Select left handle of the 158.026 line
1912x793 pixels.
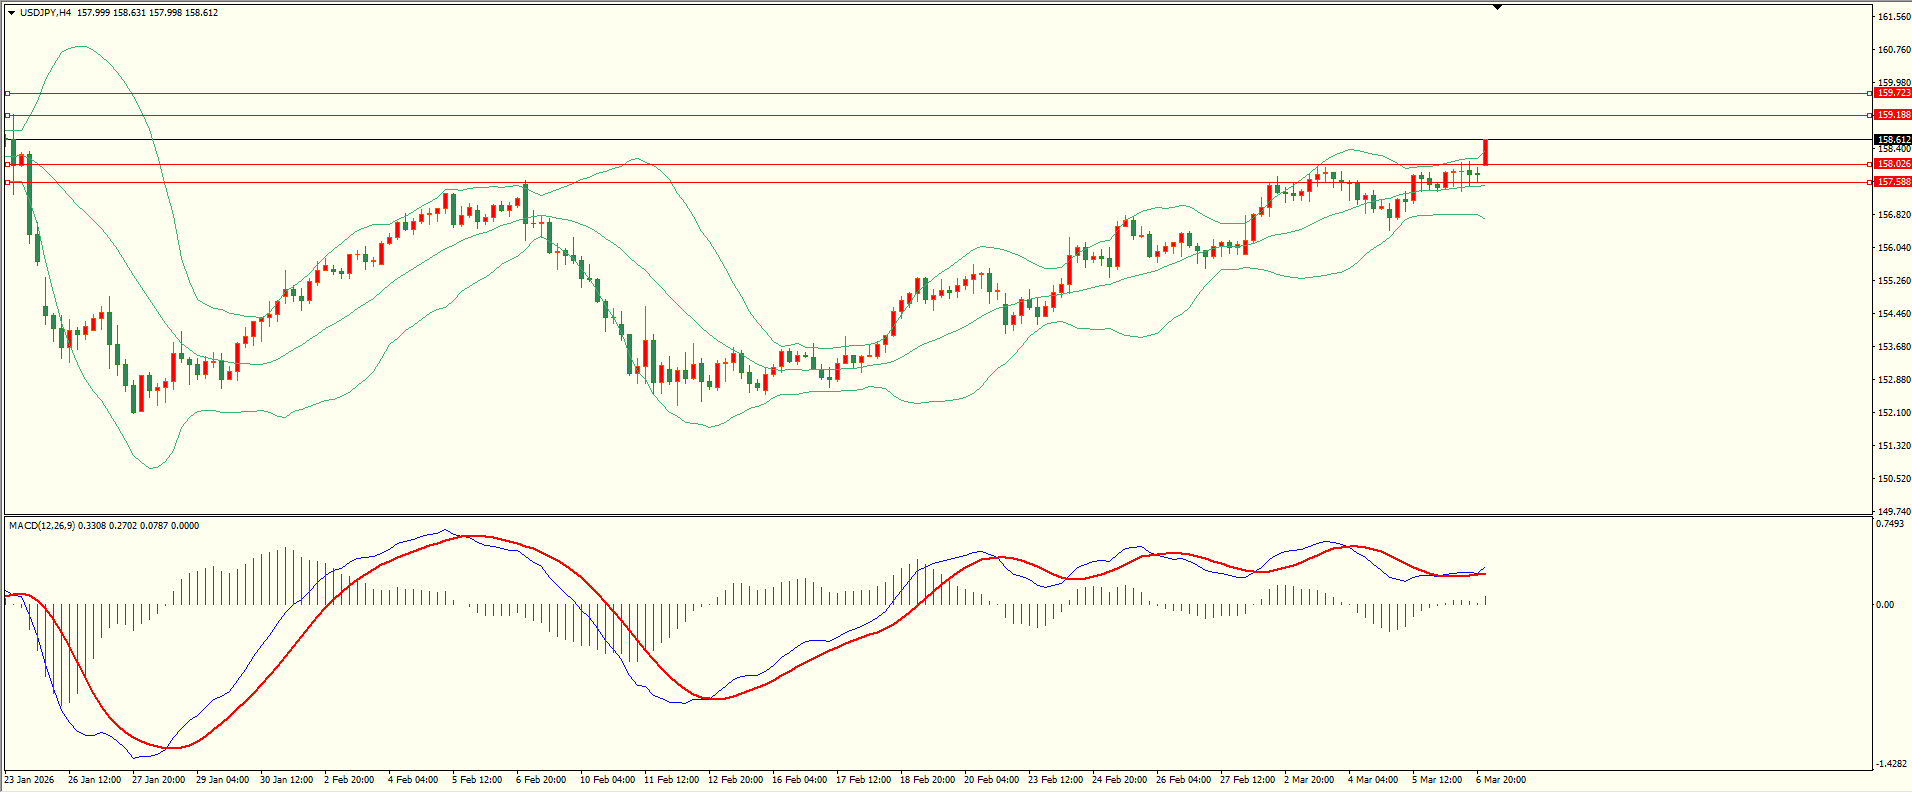click(x=7, y=164)
